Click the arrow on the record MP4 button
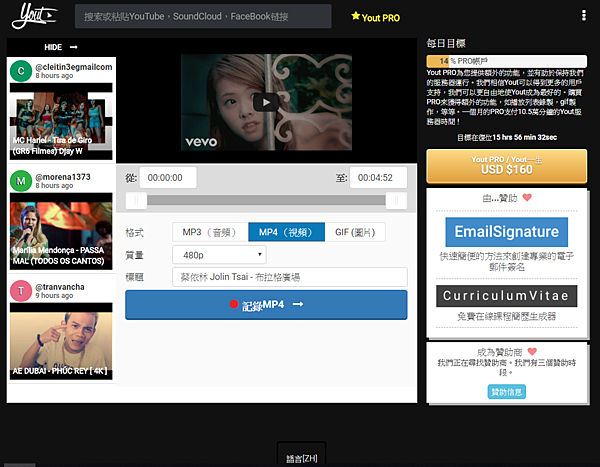 pyautogui.click(x=298, y=304)
